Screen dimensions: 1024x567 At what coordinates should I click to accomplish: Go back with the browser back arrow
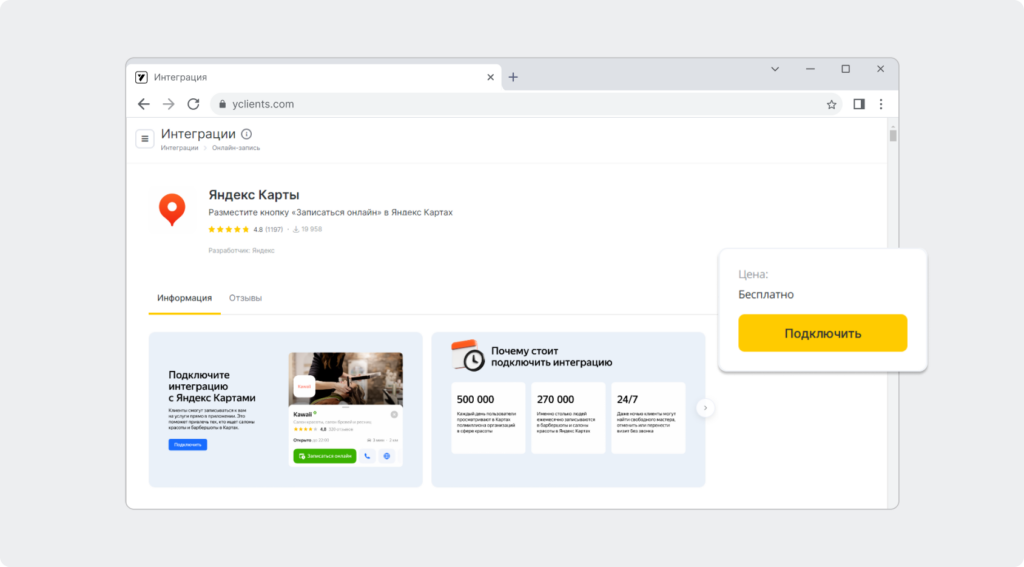(x=144, y=104)
